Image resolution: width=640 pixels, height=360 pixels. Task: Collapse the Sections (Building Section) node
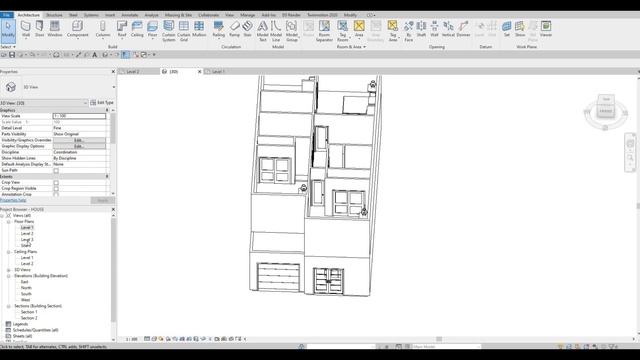click(9, 306)
